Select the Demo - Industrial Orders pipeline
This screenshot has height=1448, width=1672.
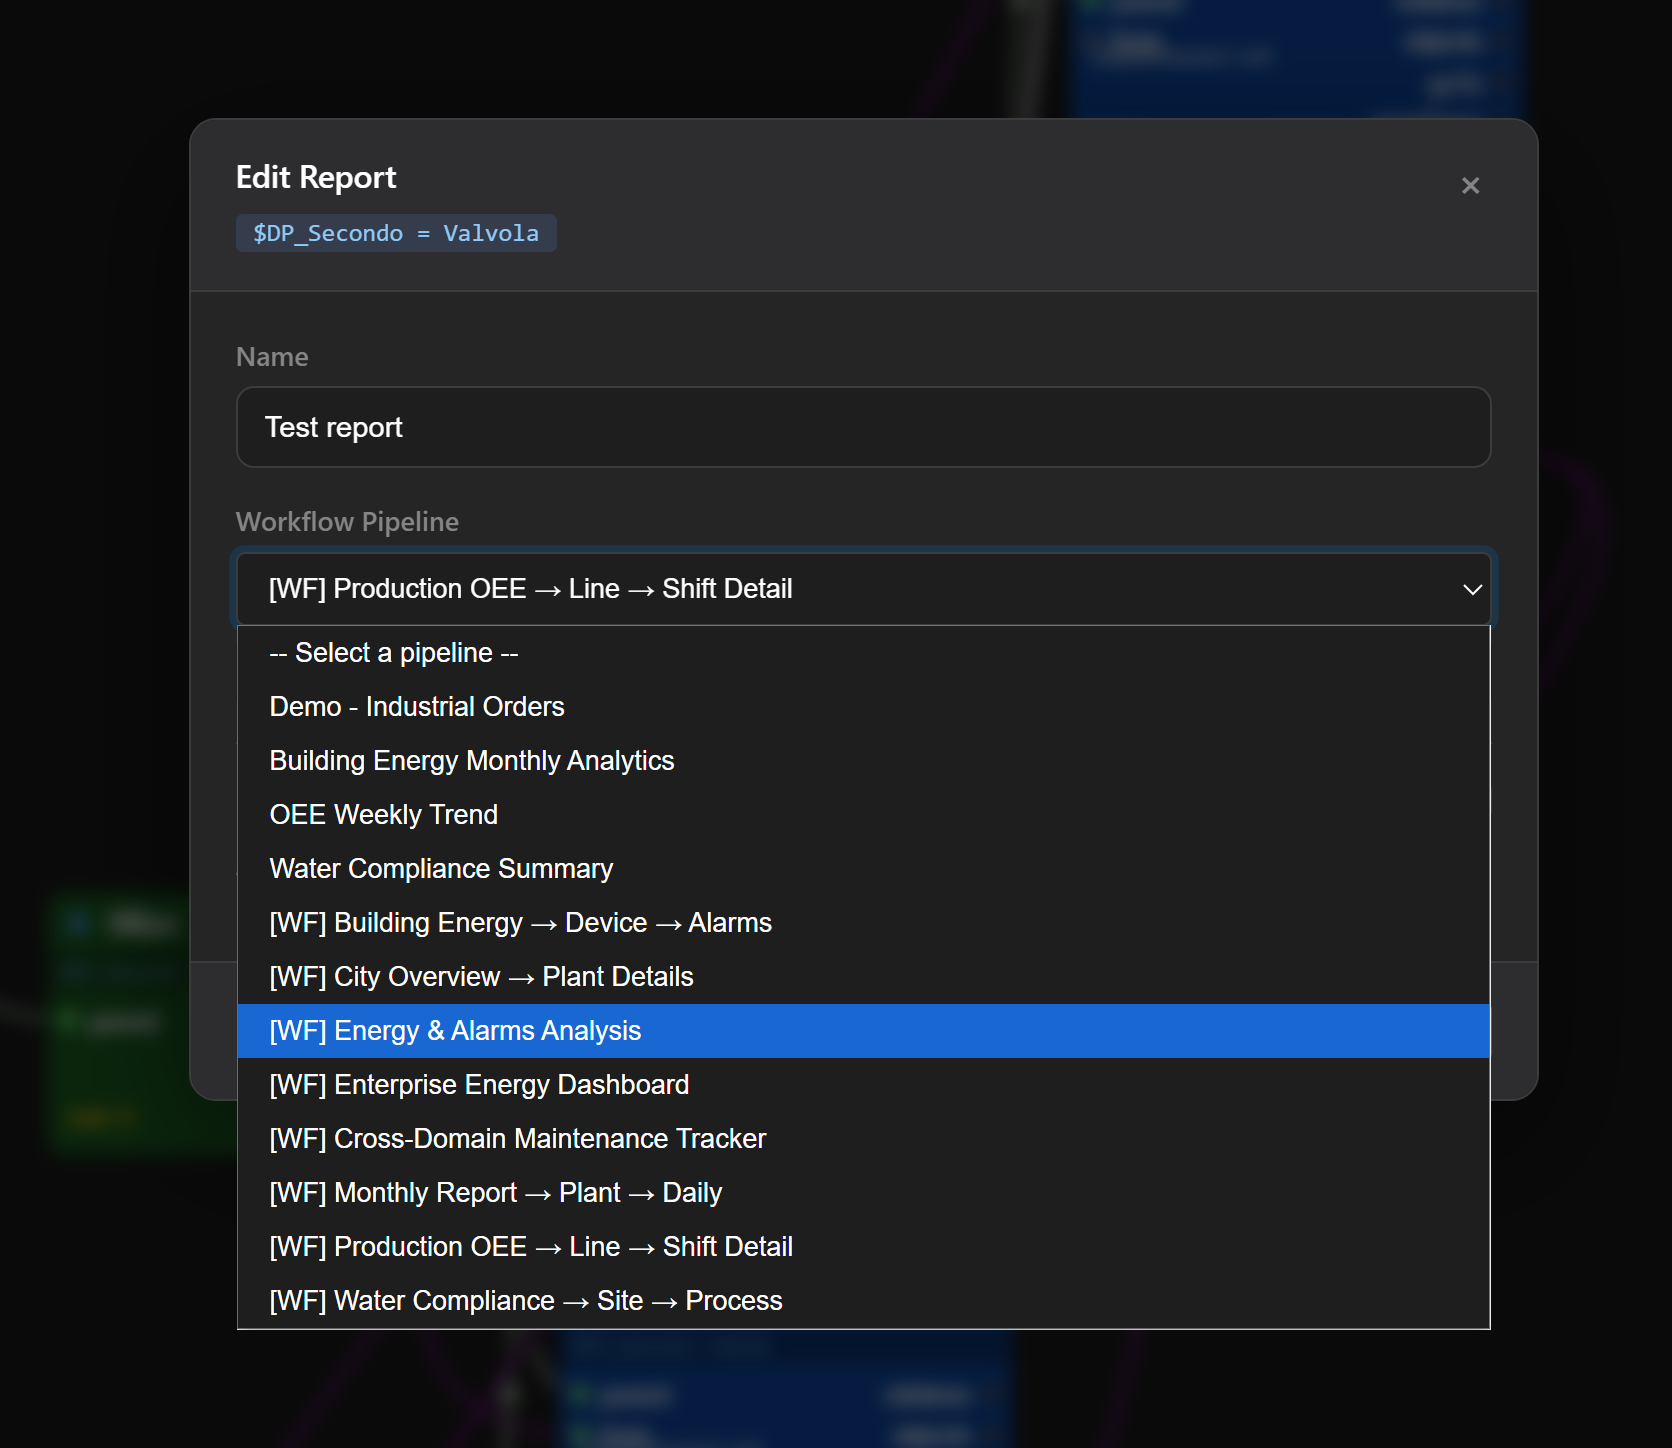pos(416,706)
